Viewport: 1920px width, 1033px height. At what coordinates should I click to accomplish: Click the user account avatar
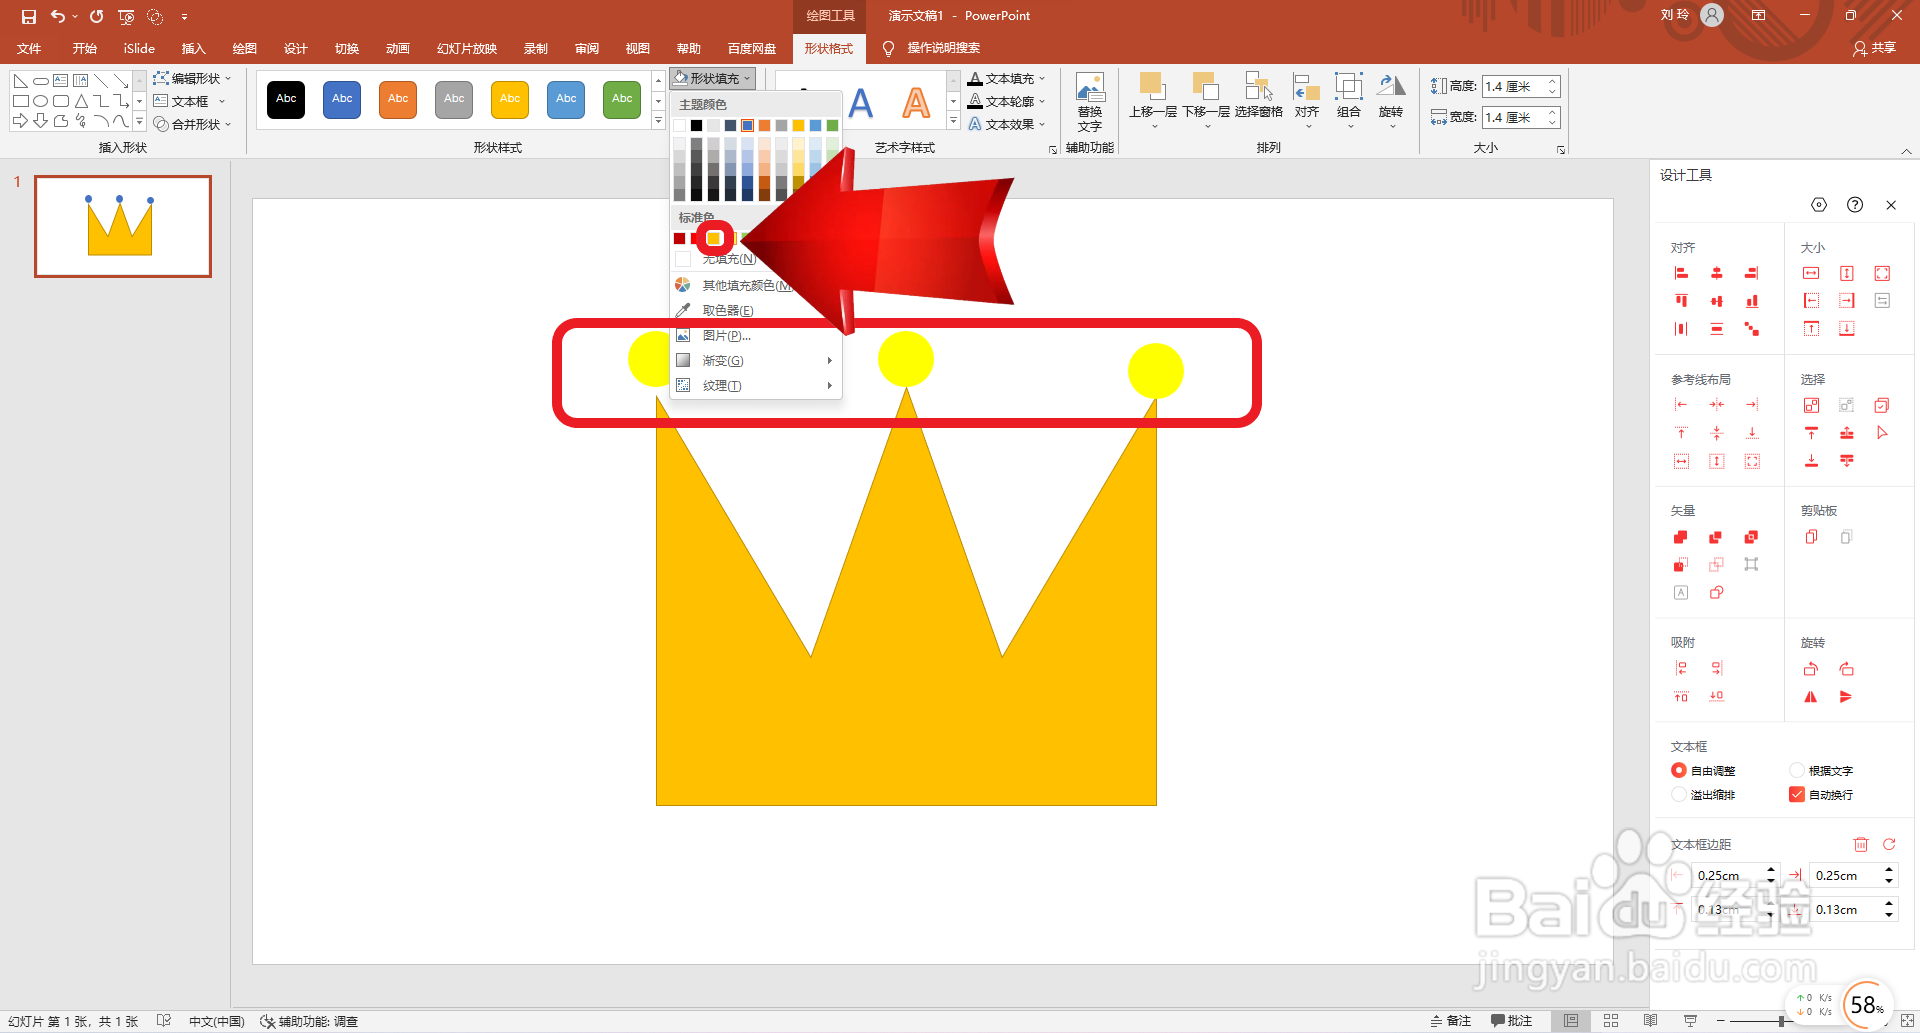point(1712,15)
